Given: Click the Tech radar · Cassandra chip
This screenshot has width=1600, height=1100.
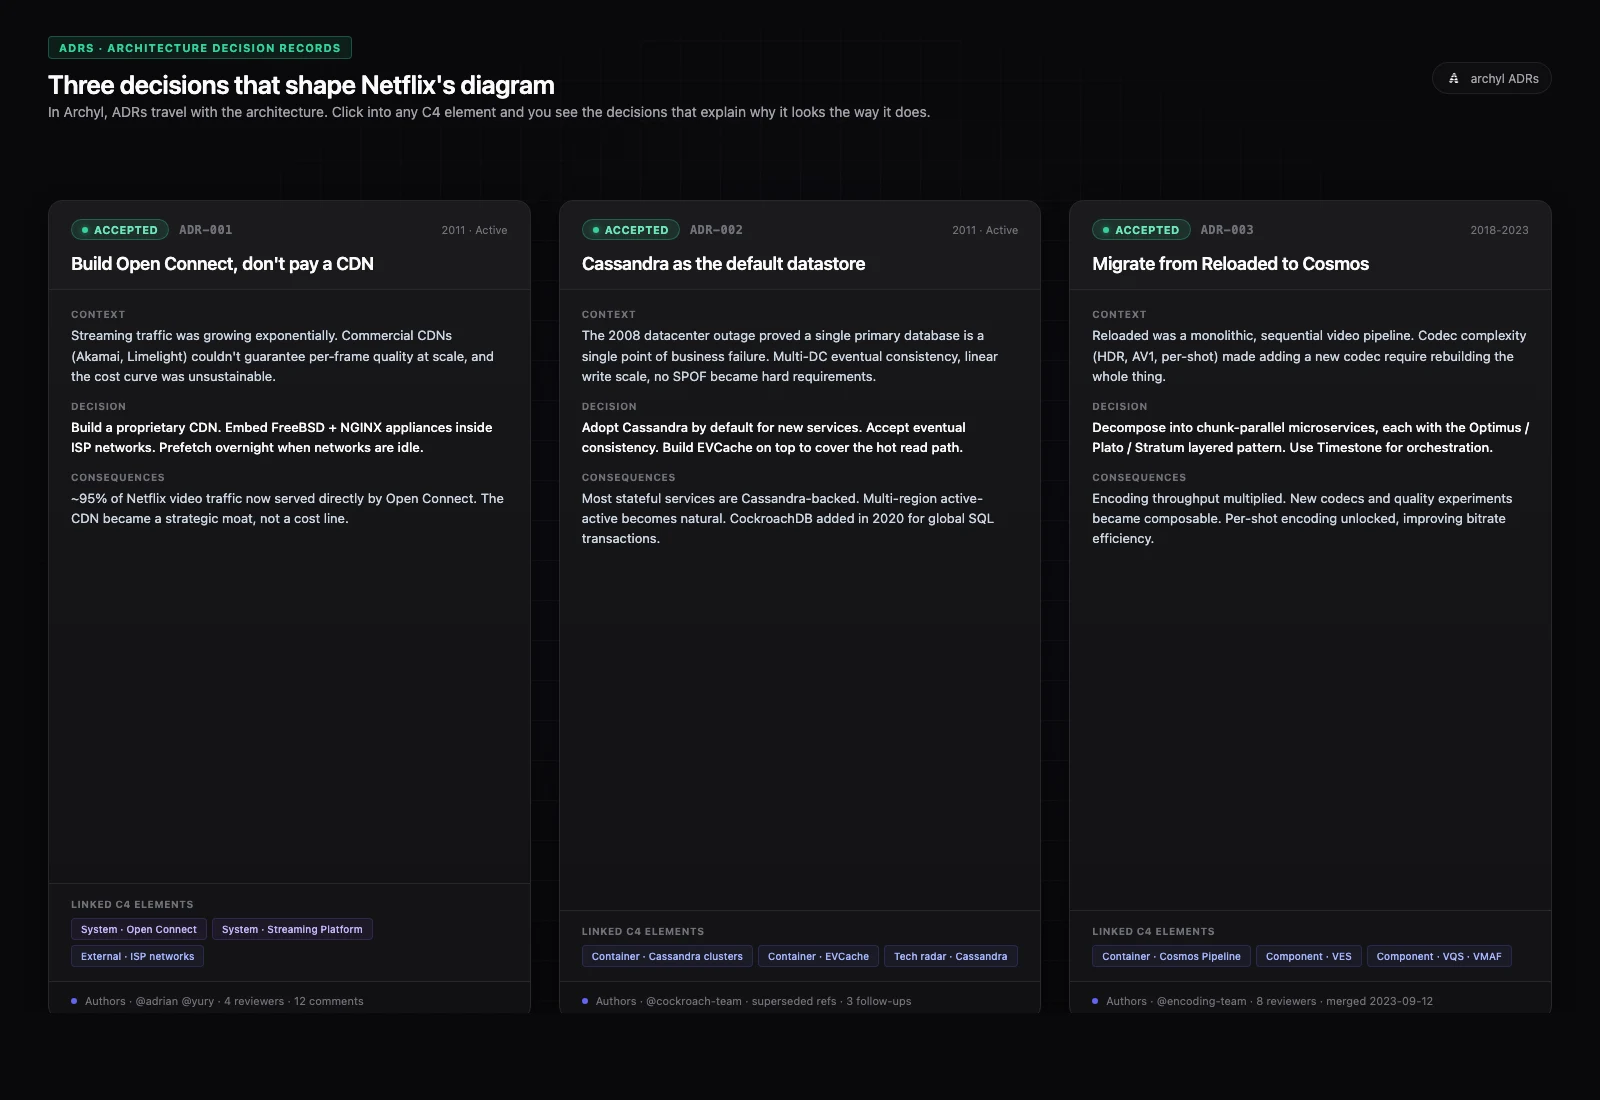Looking at the screenshot, I should click(x=950, y=956).
